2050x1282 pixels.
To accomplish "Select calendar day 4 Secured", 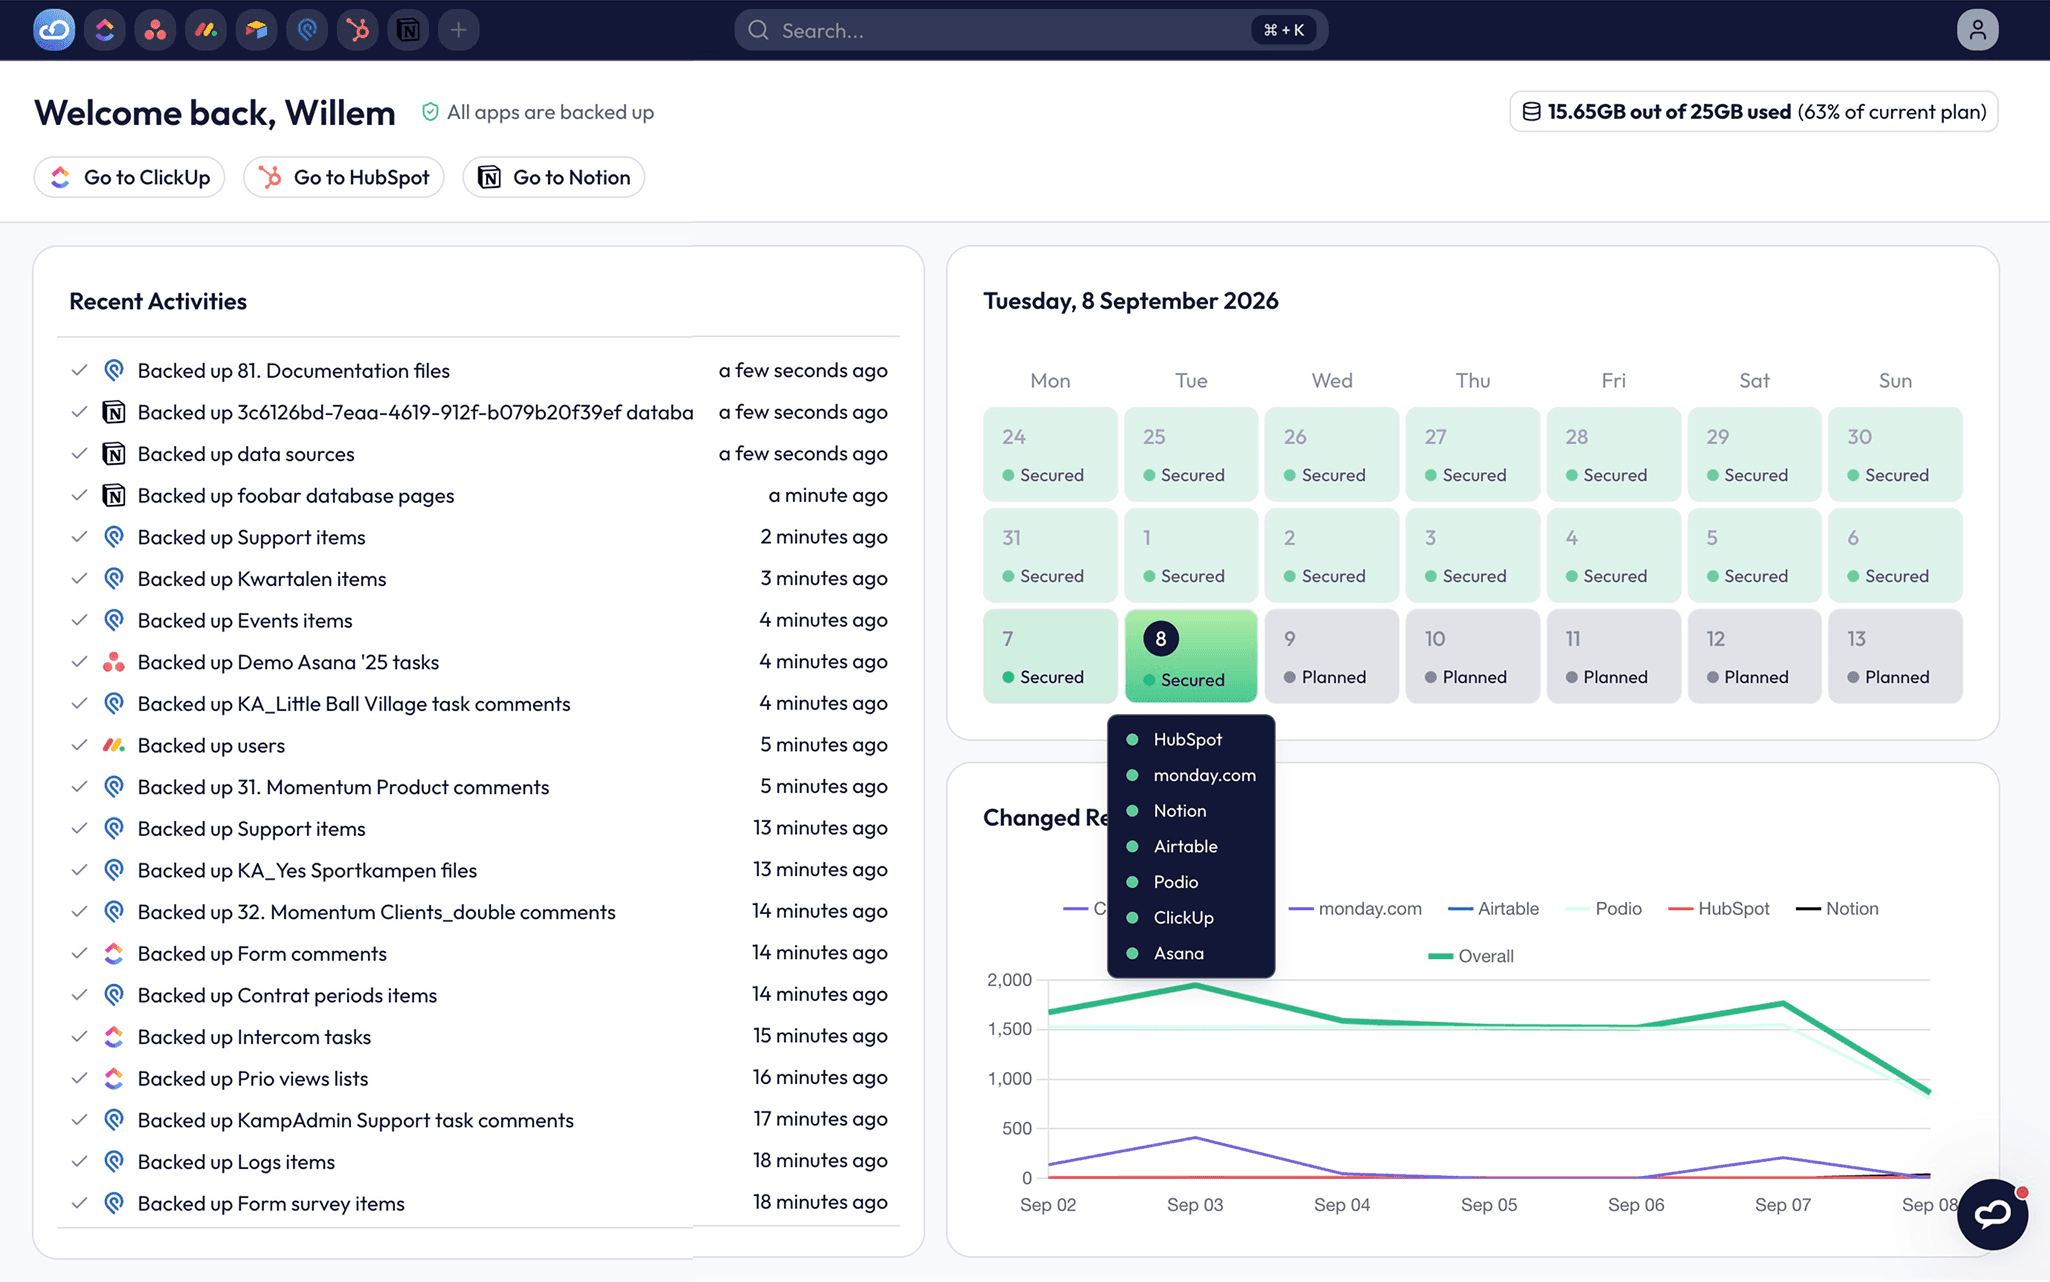I will [1613, 555].
